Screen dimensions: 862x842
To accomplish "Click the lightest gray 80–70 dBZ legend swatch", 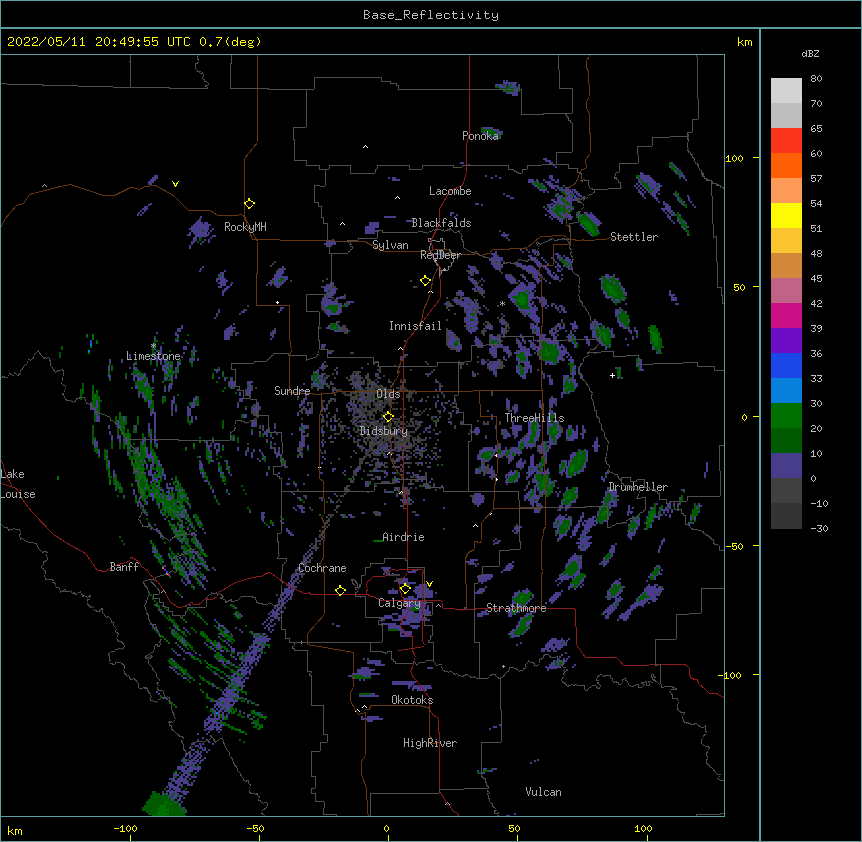I will tap(786, 91).
